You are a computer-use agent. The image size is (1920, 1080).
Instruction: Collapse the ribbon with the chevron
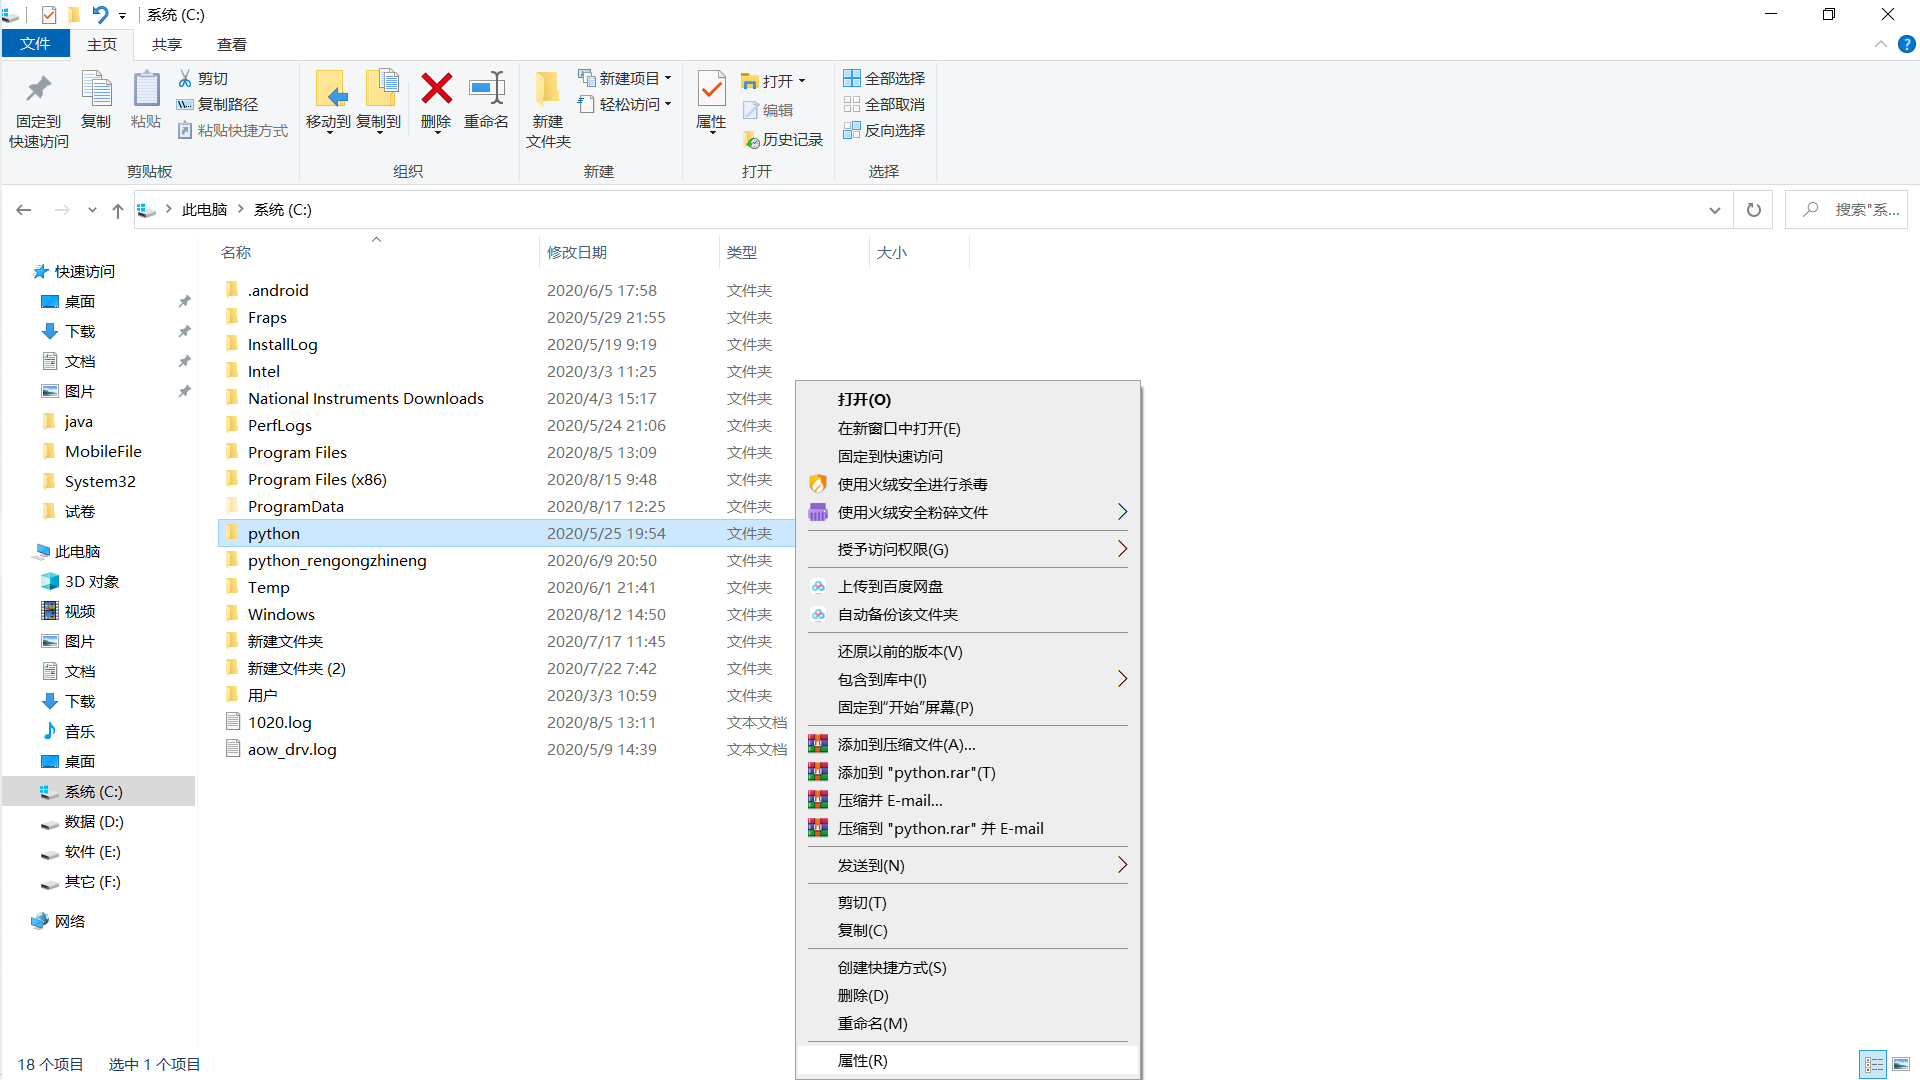(1880, 44)
